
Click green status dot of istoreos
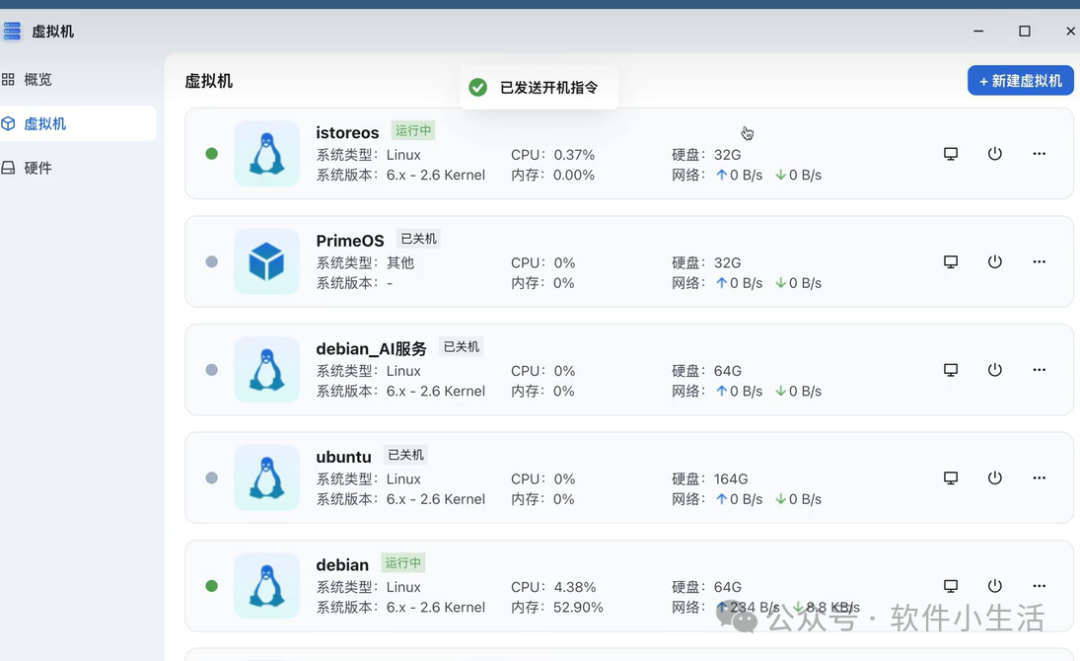[x=211, y=154]
